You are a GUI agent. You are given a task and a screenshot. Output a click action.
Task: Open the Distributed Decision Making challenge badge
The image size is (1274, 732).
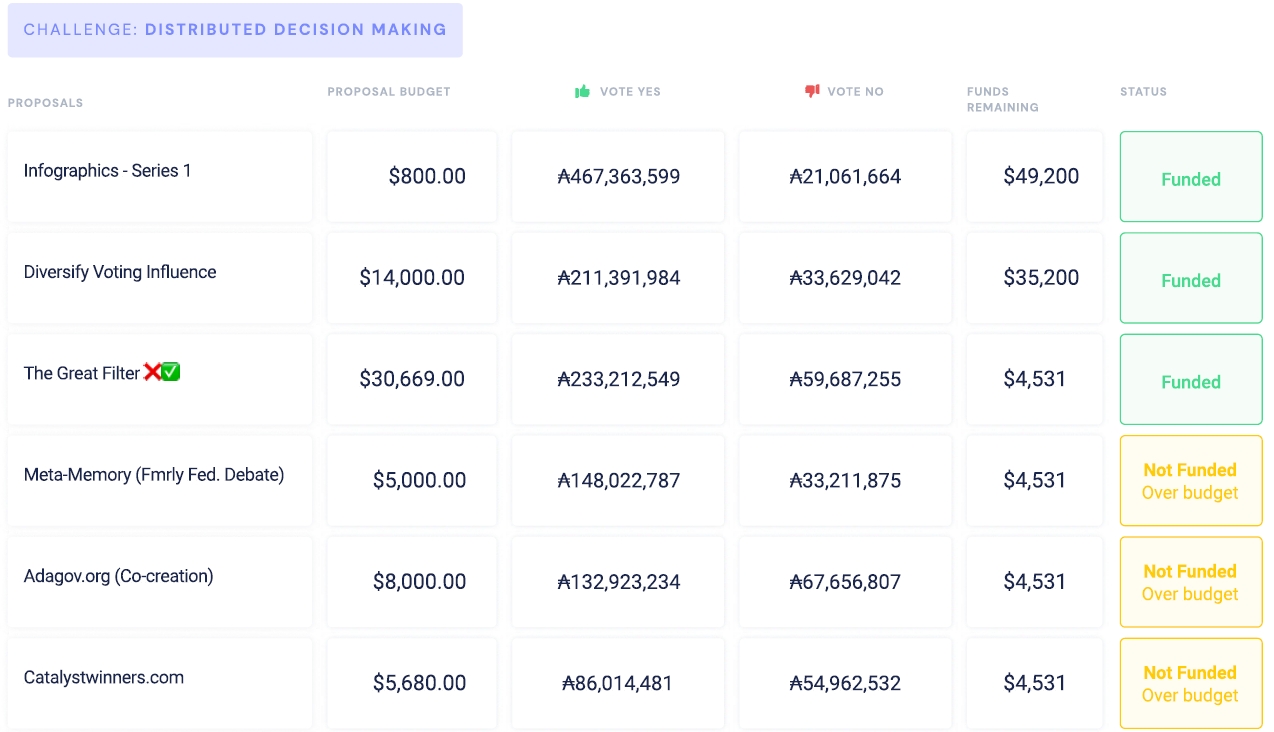coord(235,30)
